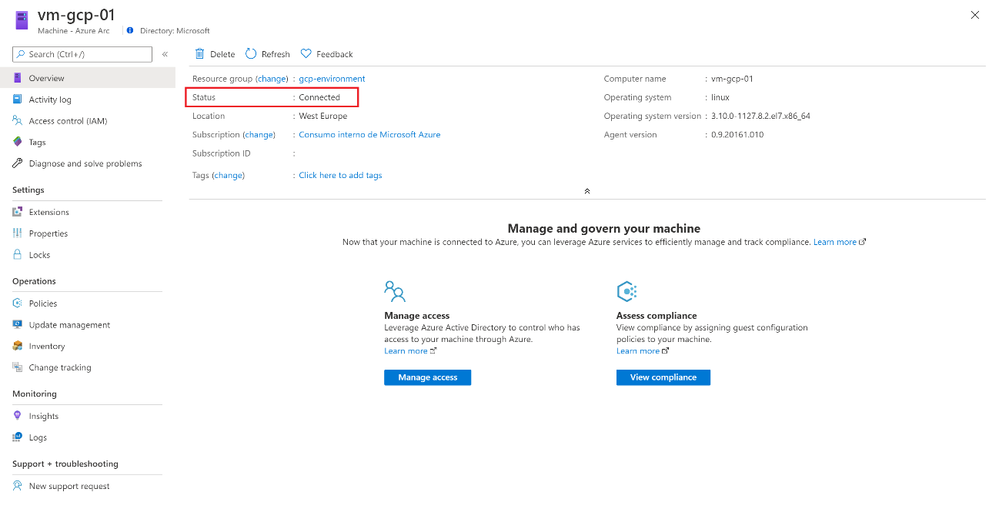Image resolution: width=999 pixels, height=510 pixels.
Task: Click the Policies icon
Action: [x=17, y=303]
